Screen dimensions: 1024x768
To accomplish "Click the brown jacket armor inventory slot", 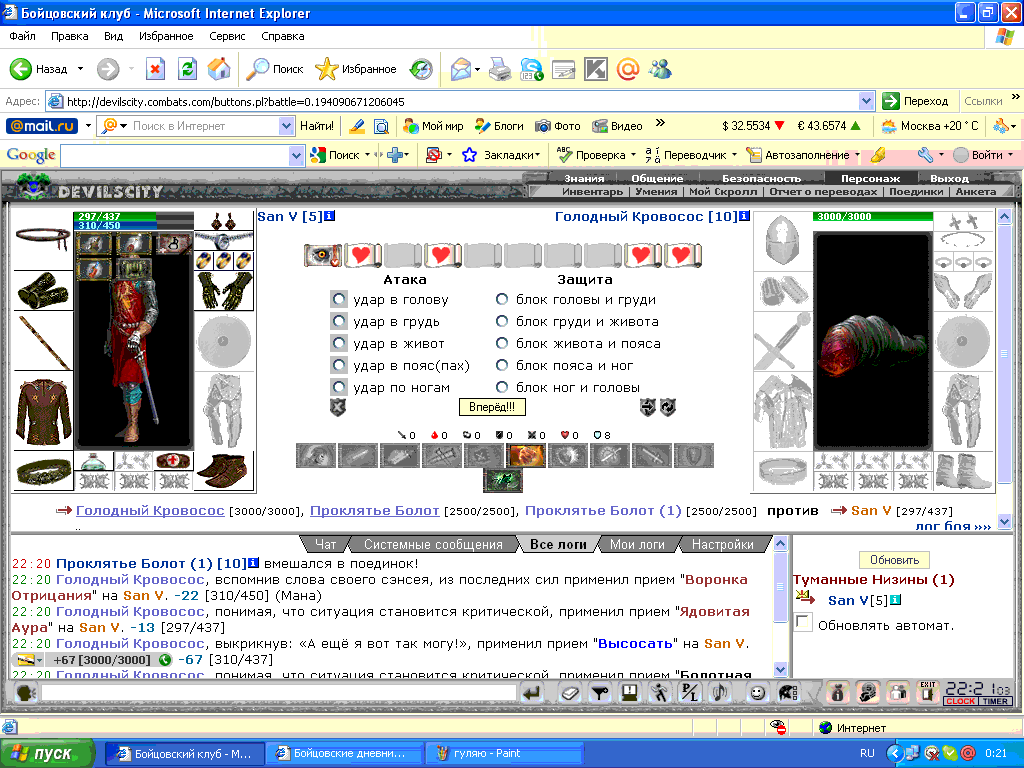I will click(44, 412).
